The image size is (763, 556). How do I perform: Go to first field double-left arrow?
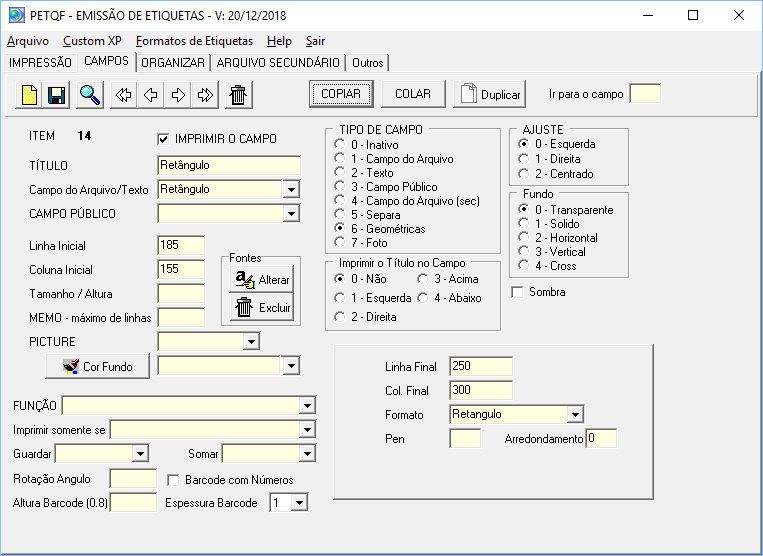(124, 95)
